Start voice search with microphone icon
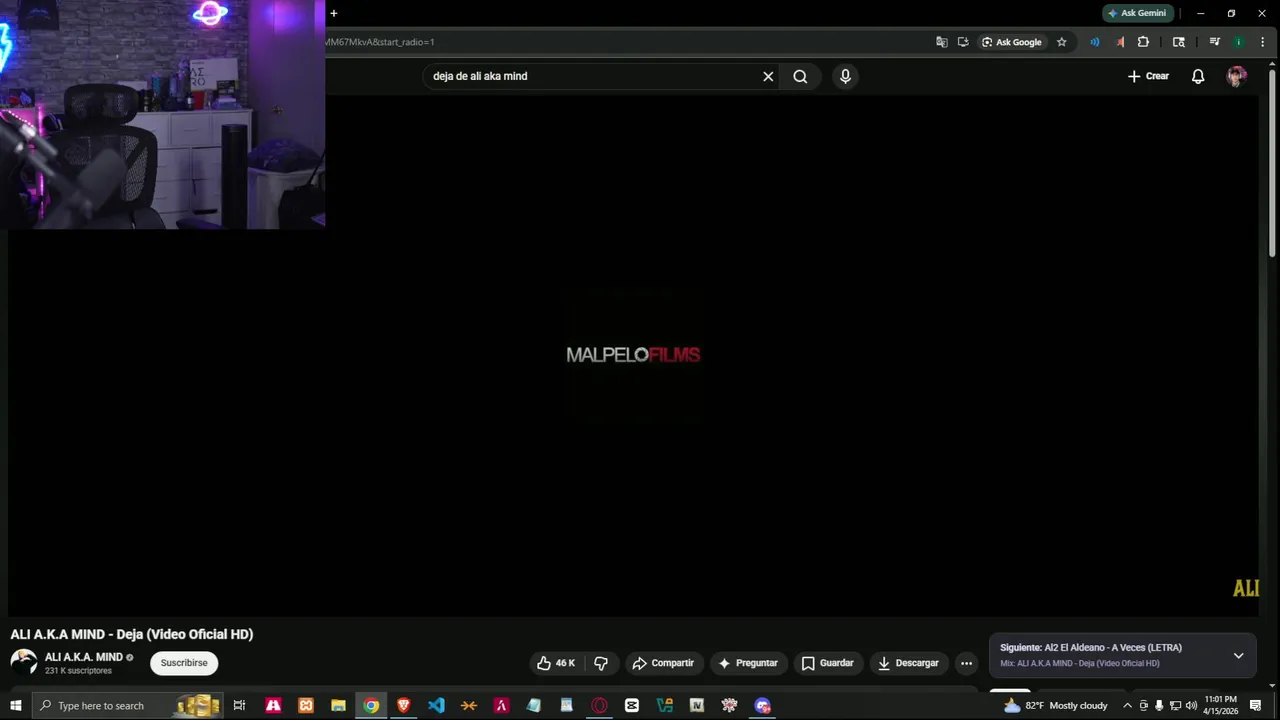 pyautogui.click(x=845, y=76)
